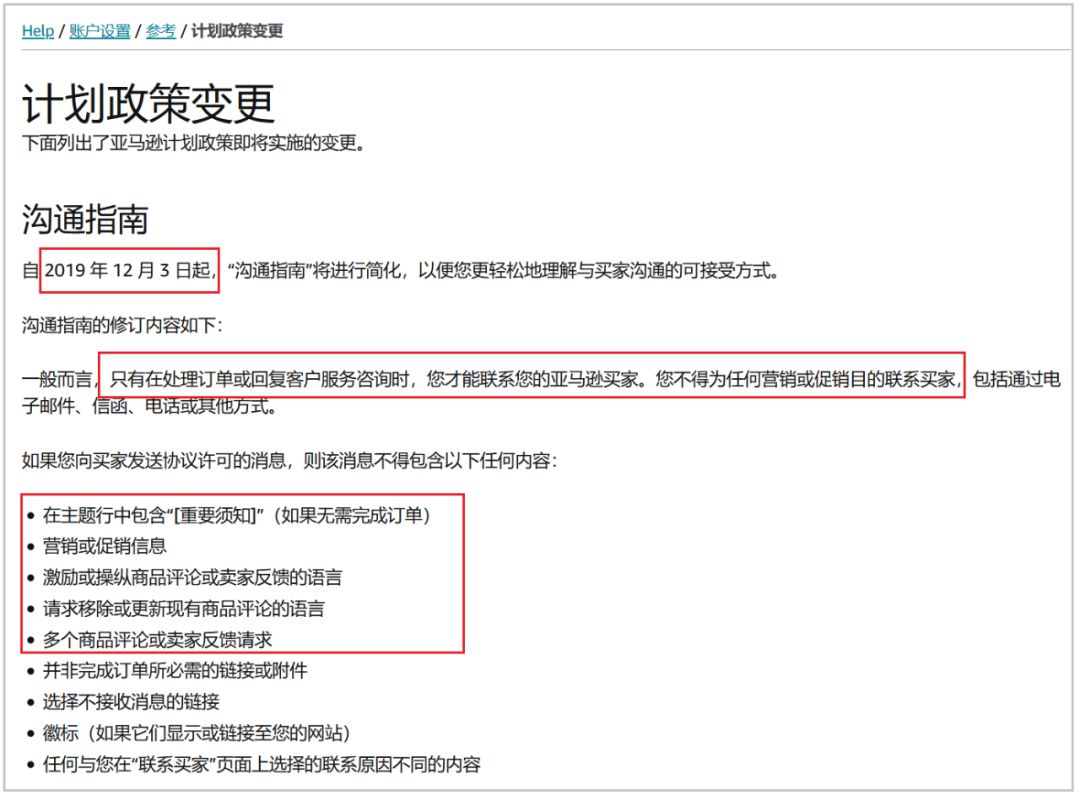This screenshot has width=1080, height=796.
Task: Click the 计划政策变更 breadcrumb text
Action: [x=237, y=31]
